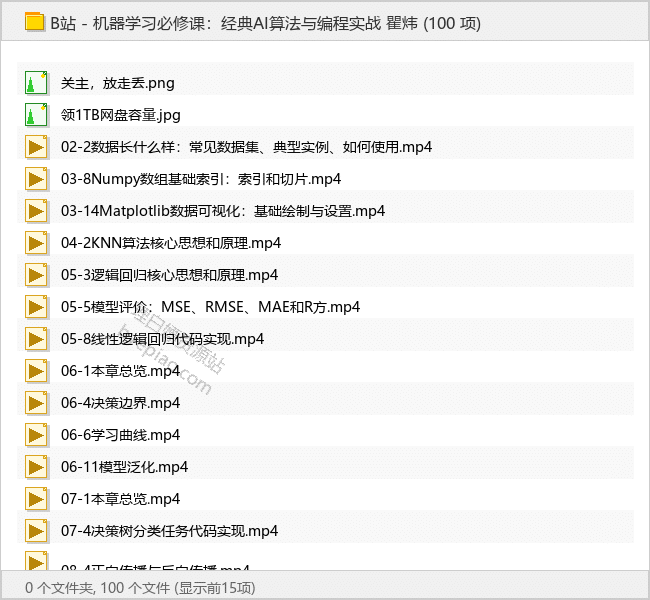Click video icon for 06-4决策边界.mp4
The width and height of the screenshot is (650, 600).
[36, 403]
